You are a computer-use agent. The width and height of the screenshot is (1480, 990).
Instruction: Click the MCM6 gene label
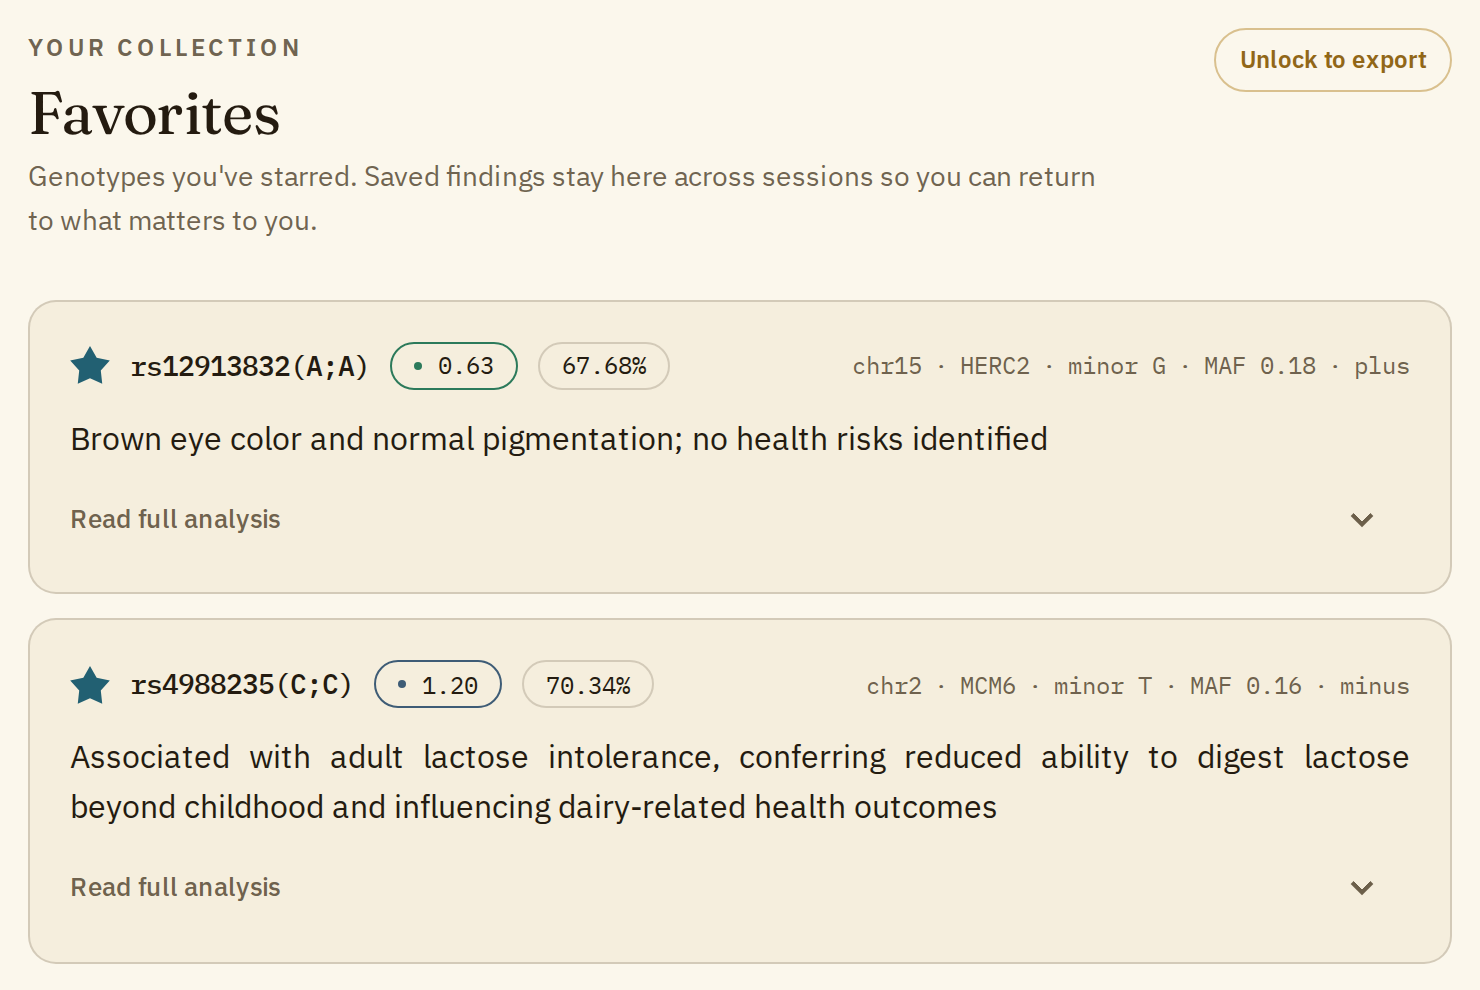(988, 686)
